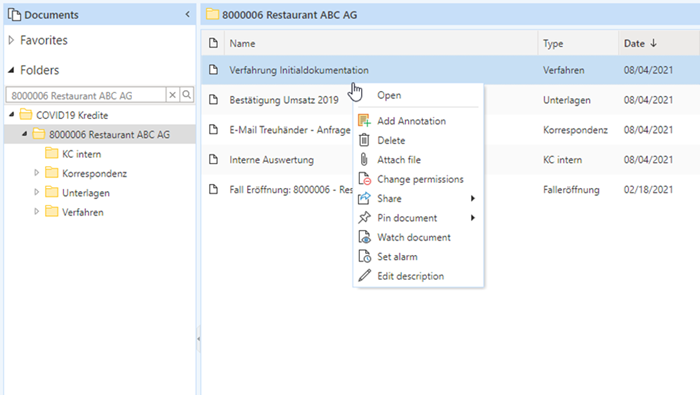Click the Attach file paperclip icon
The height and width of the screenshot is (395, 700).
(364, 160)
